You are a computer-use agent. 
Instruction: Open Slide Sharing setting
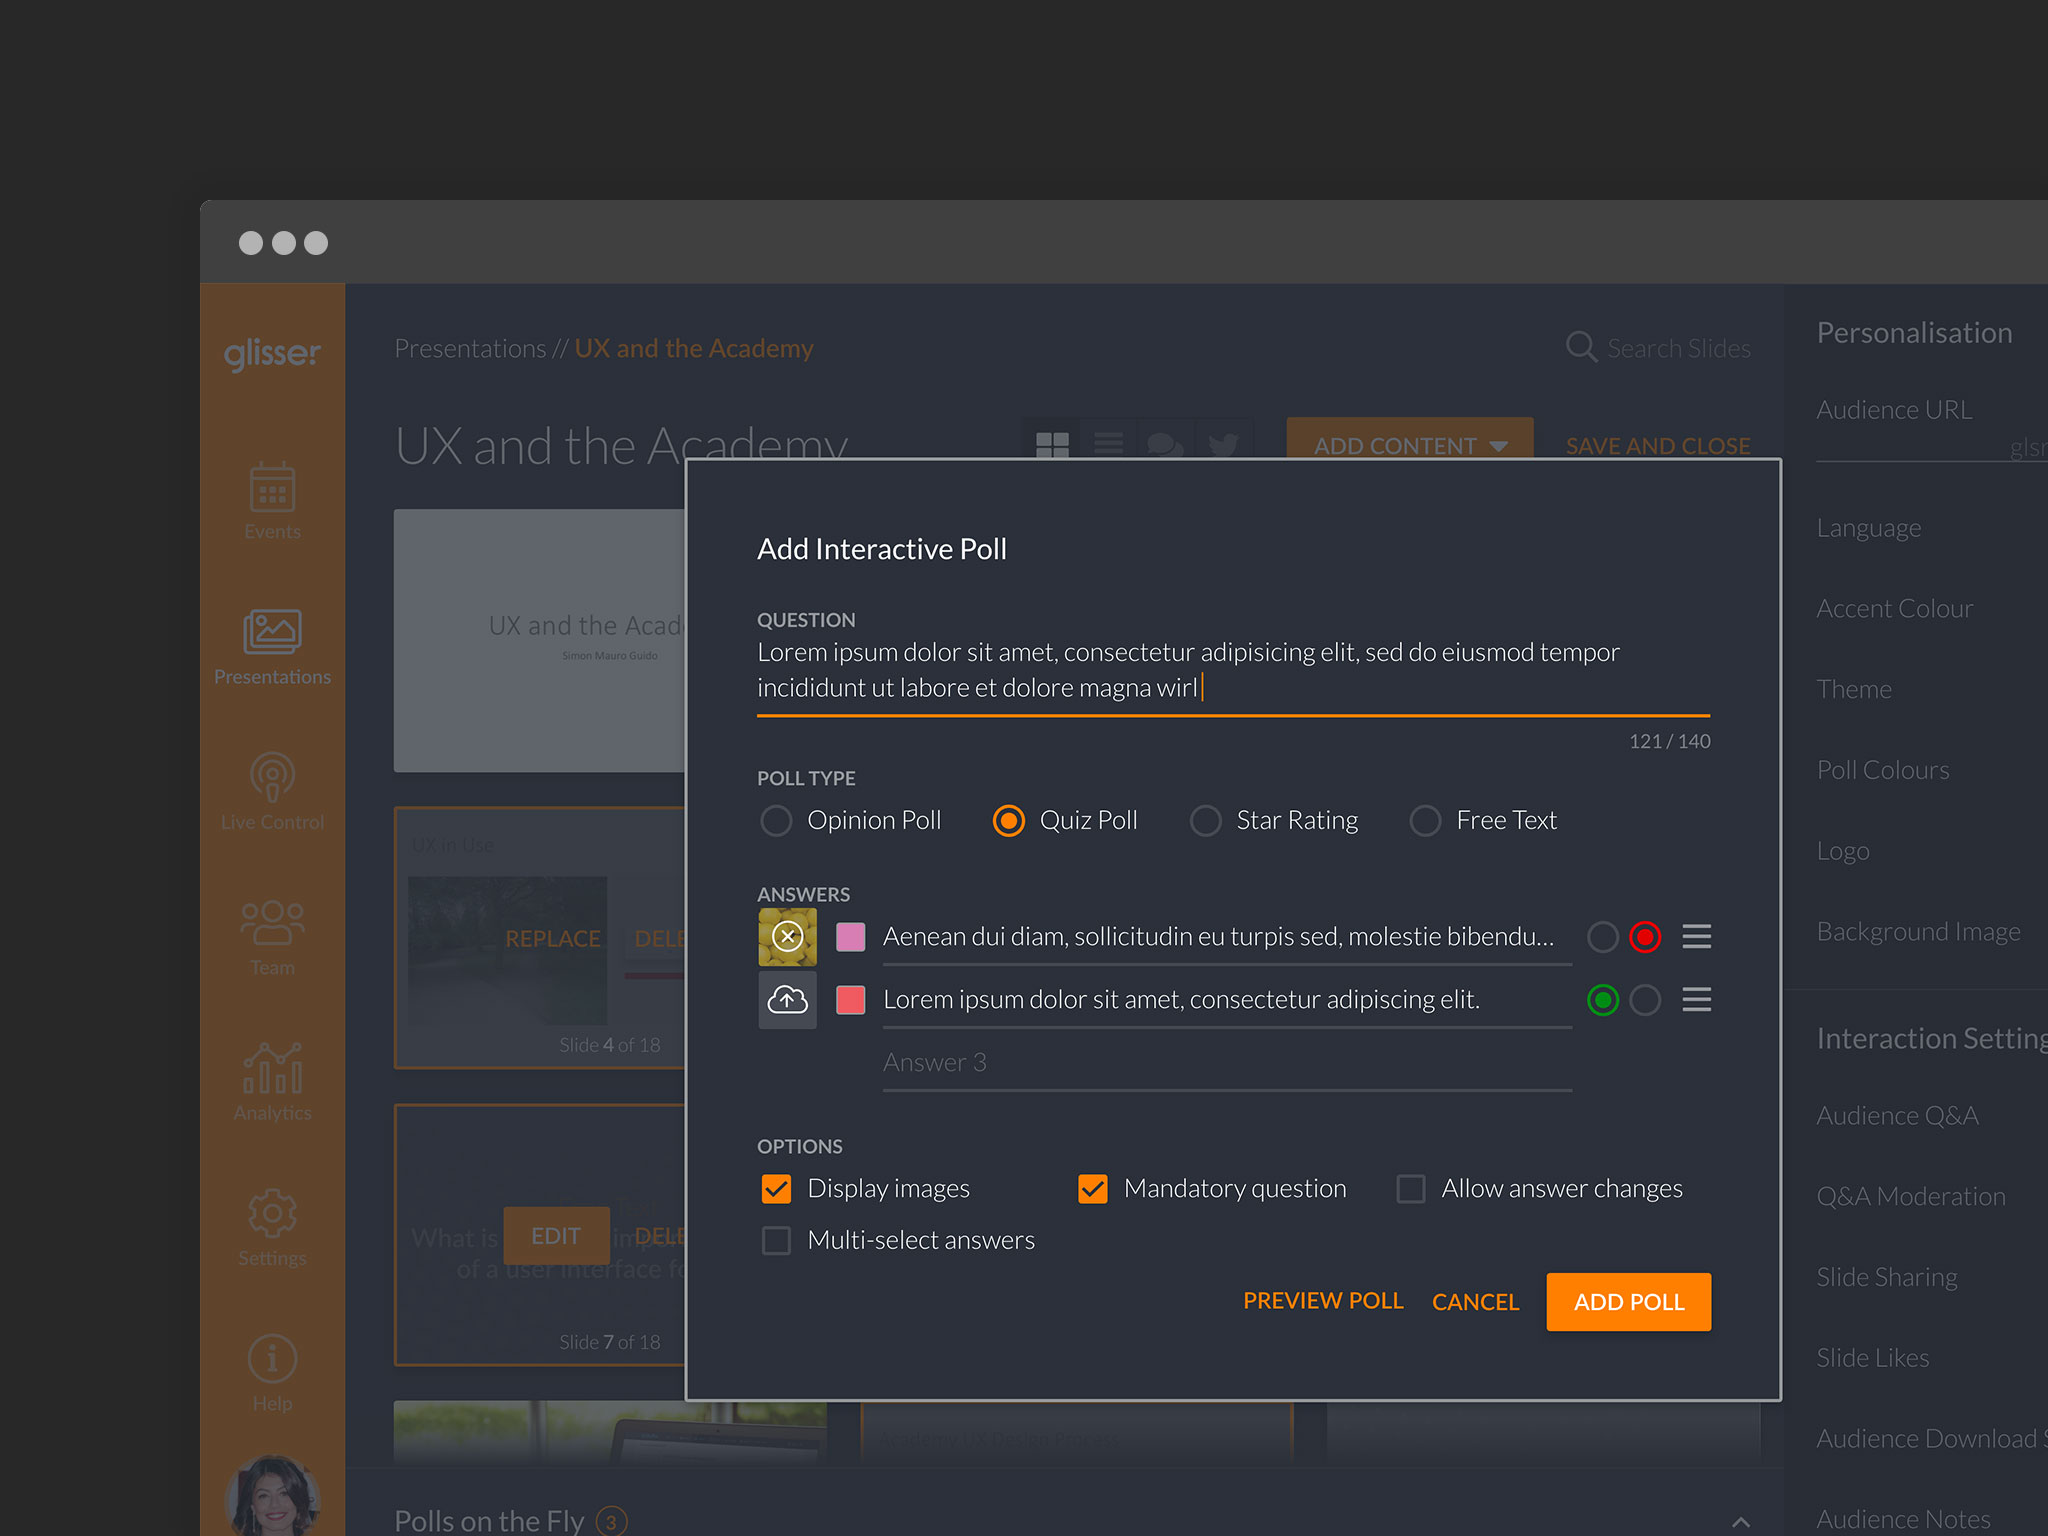[1886, 1277]
